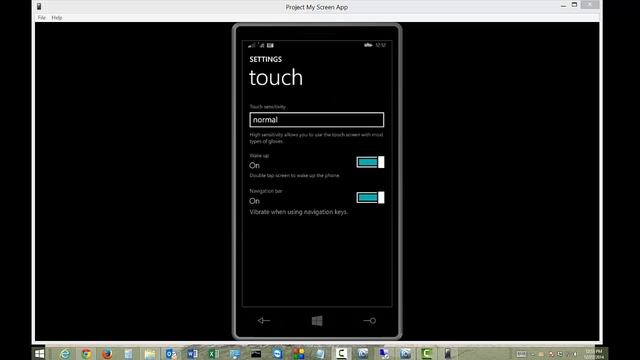
Task: Click the Wake up label
Action: click(x=259, y=156)
